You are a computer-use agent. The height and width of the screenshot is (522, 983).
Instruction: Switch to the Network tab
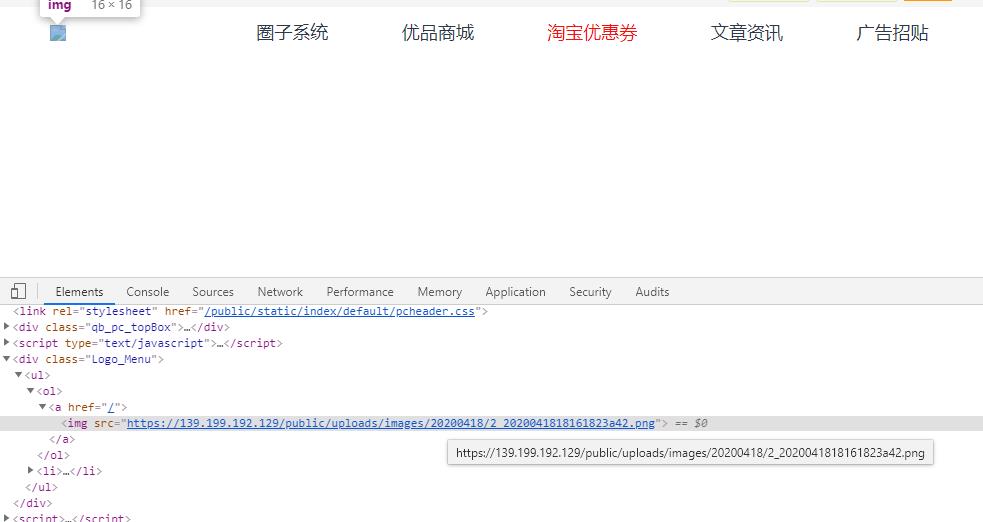[280, 292]
